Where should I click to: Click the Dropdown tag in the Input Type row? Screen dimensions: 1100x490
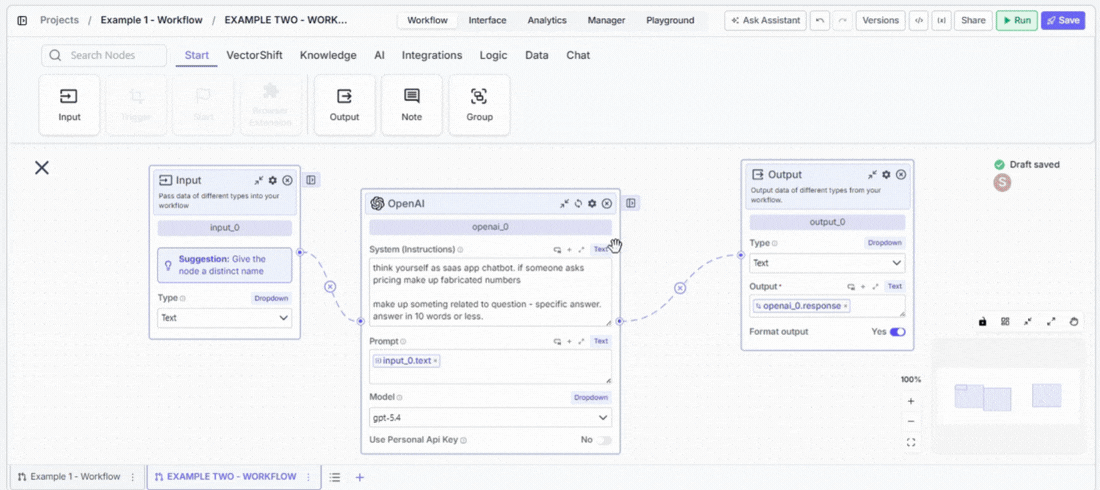(x=271, y=298)
